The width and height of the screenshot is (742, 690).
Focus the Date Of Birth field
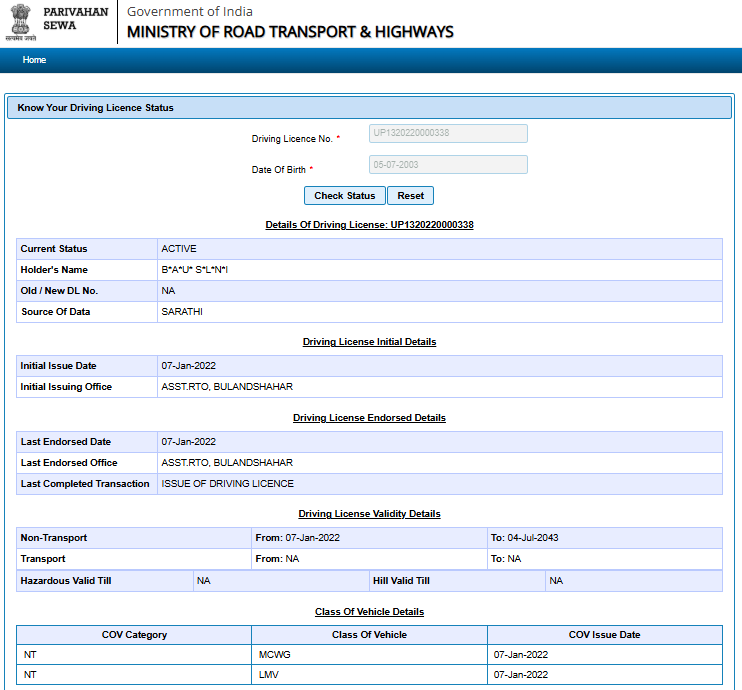(x=448, y=165)
